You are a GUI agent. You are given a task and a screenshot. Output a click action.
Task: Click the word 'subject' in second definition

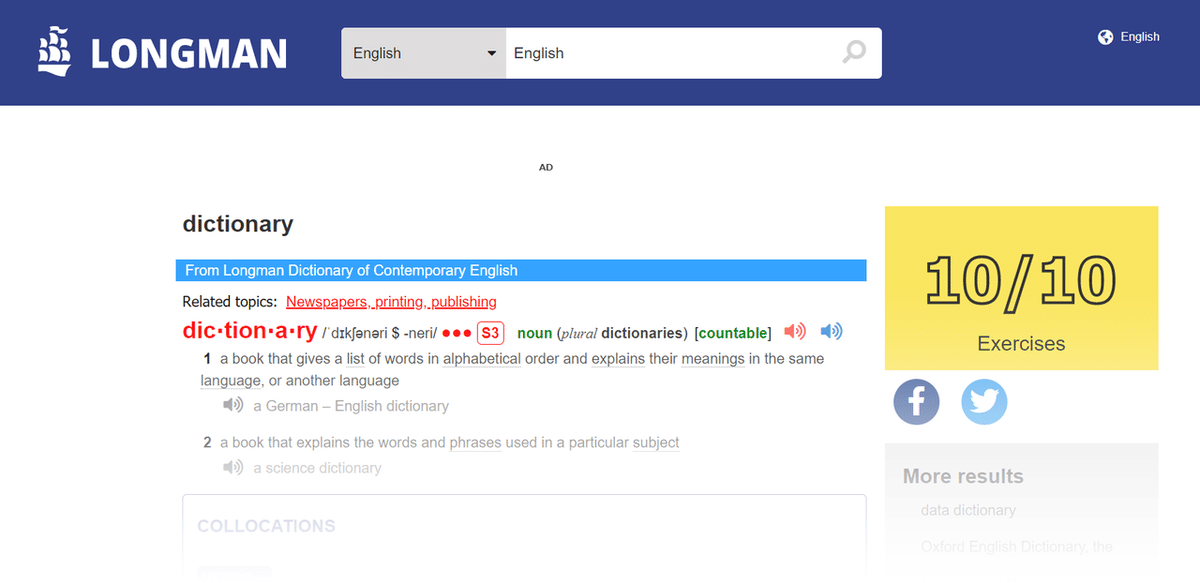pyautogui.click(x=656, y=442)
